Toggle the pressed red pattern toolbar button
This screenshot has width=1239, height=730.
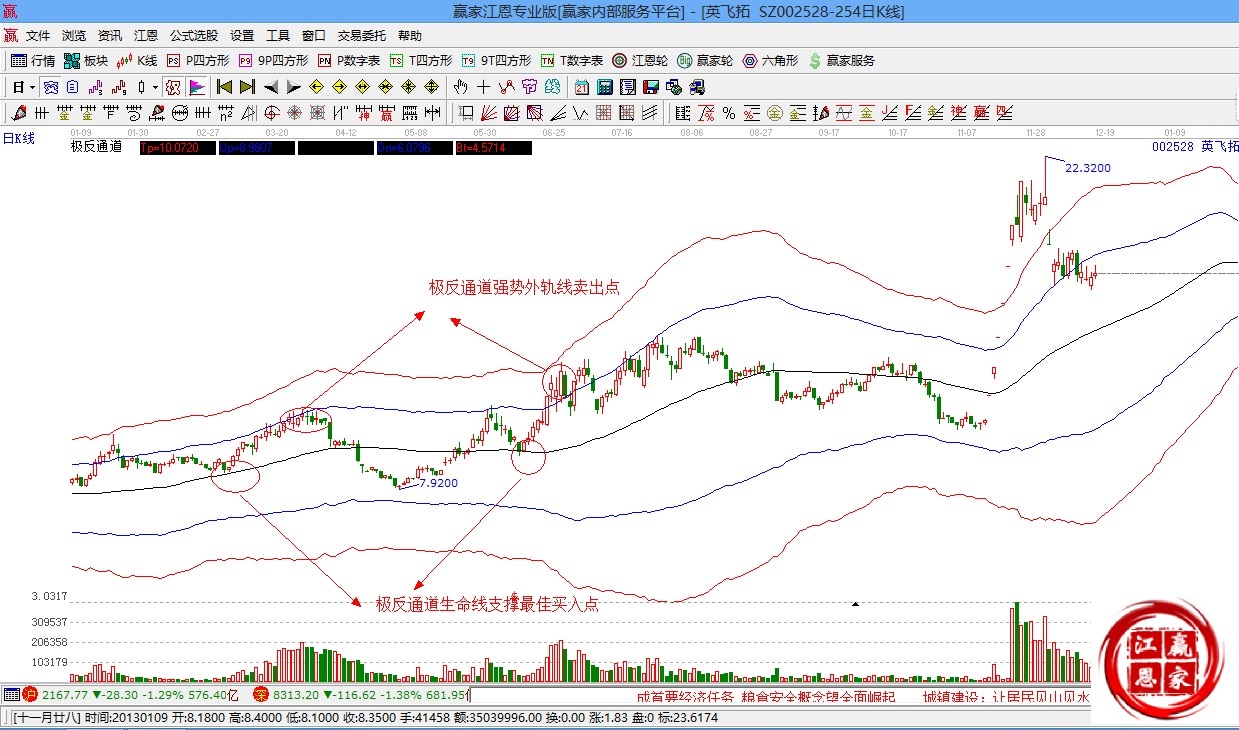click(x=173, y=87)
